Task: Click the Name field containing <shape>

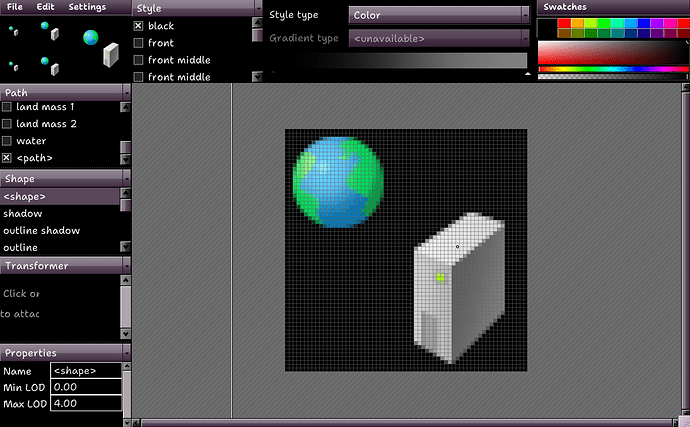Action: (86, 371)
